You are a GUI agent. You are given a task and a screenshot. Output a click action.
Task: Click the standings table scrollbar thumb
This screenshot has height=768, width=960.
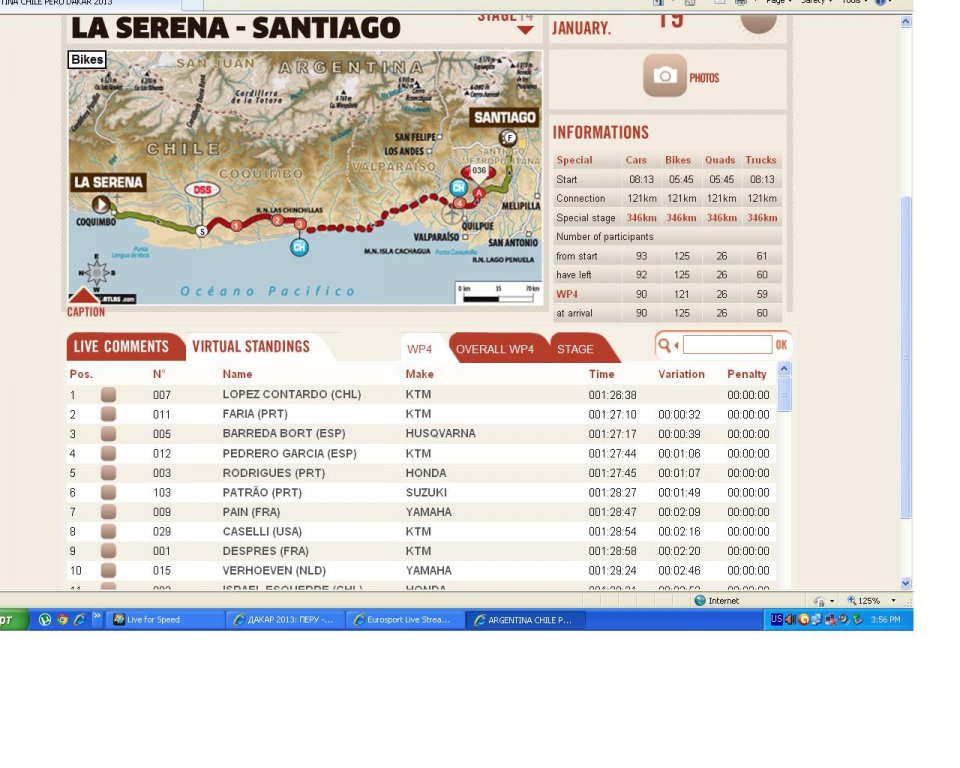[784, 394]
